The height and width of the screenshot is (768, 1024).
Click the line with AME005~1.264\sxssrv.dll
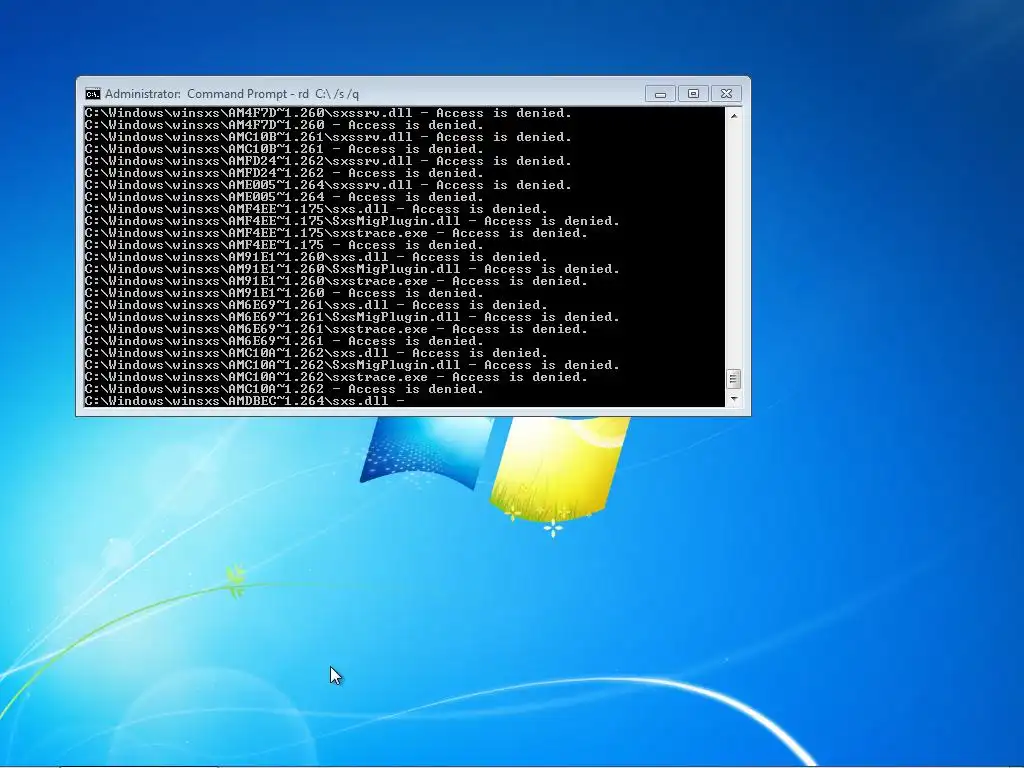click(328, 185)
